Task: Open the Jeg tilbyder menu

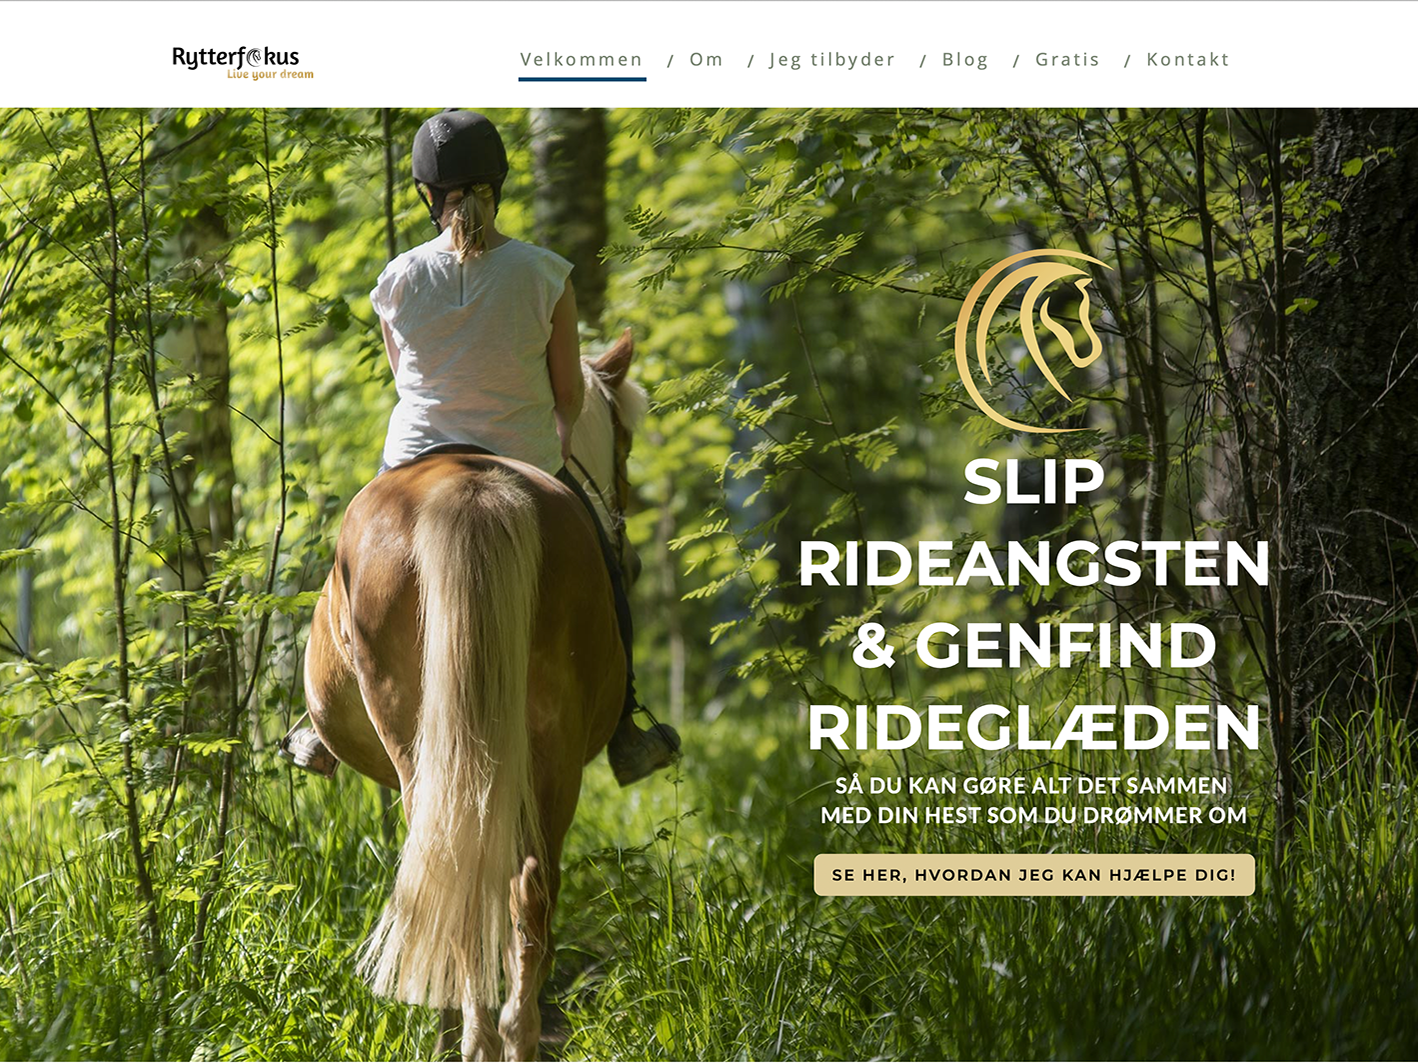Action: coord(832,60)
